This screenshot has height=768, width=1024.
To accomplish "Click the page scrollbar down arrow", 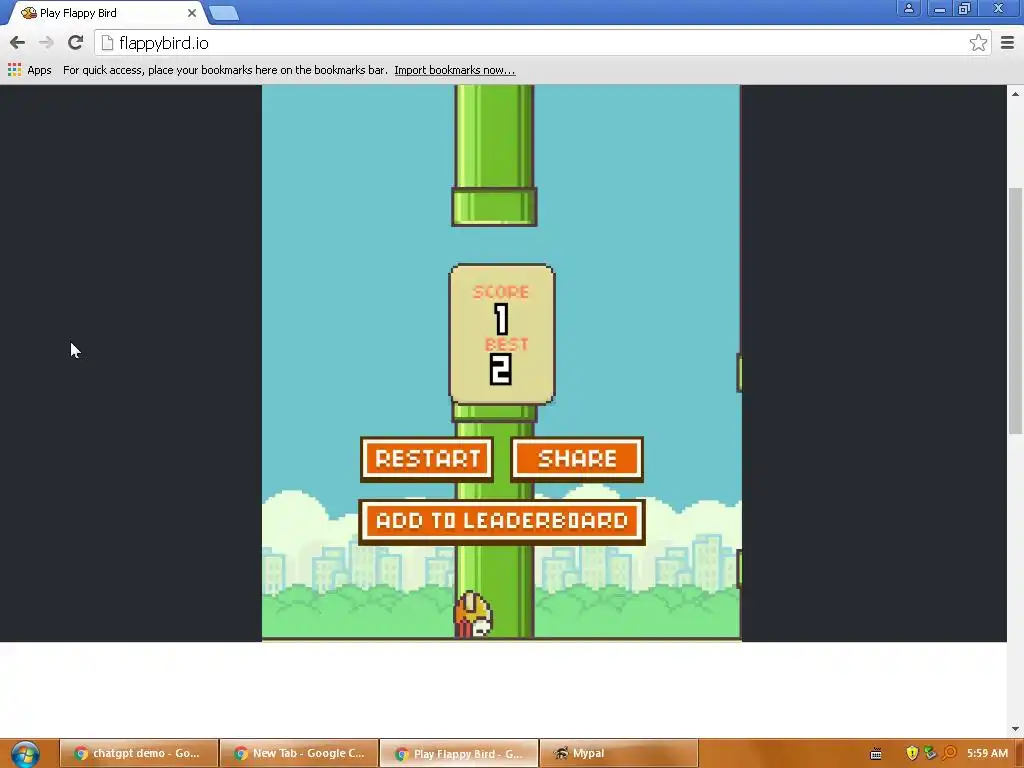I will pos(1015,728).
